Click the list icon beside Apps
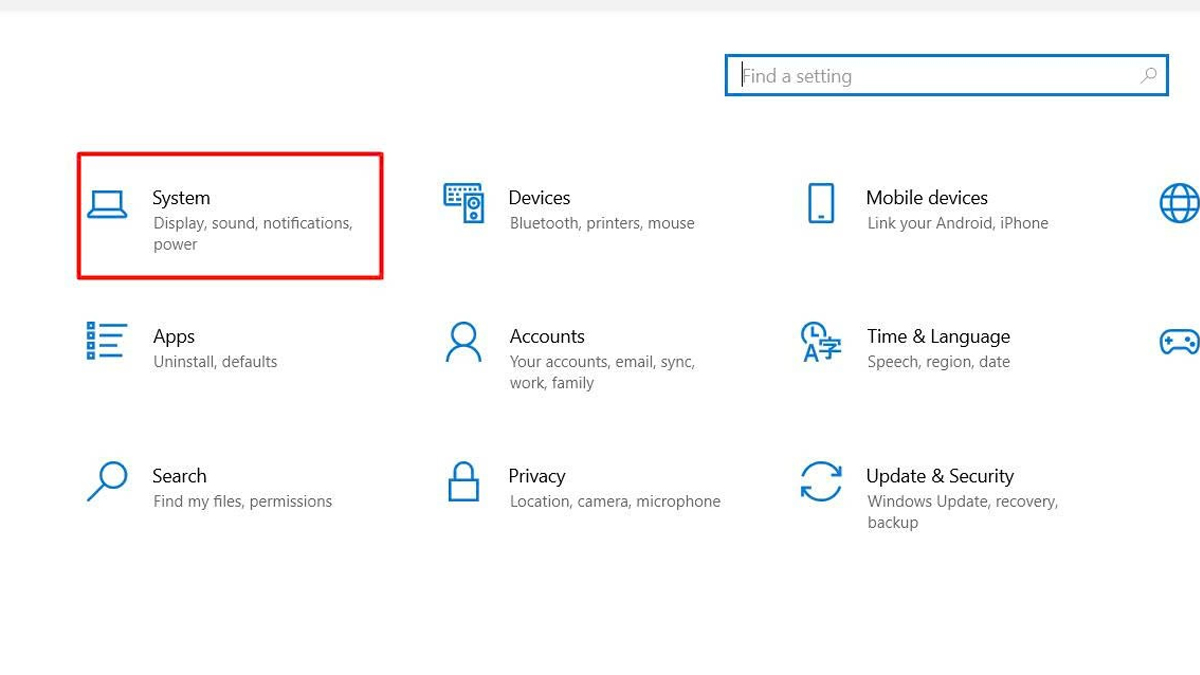 [107, 341]
